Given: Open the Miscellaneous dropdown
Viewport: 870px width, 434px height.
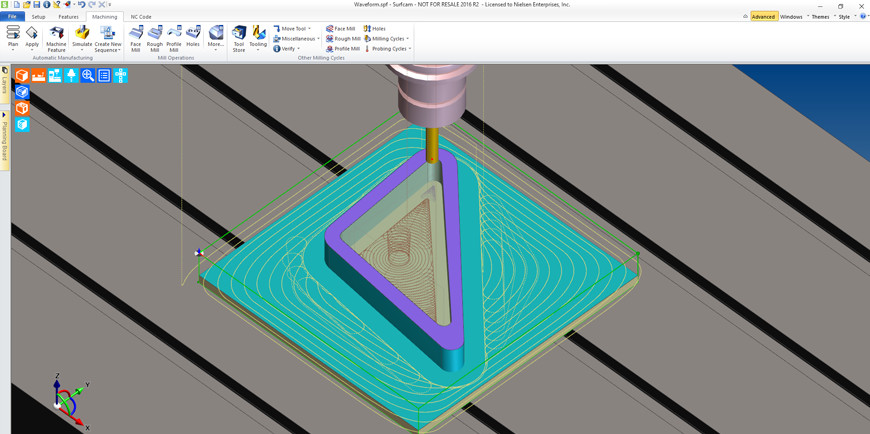Looking at the screenshot, I should pyautogui.click(x=294, y=38).
